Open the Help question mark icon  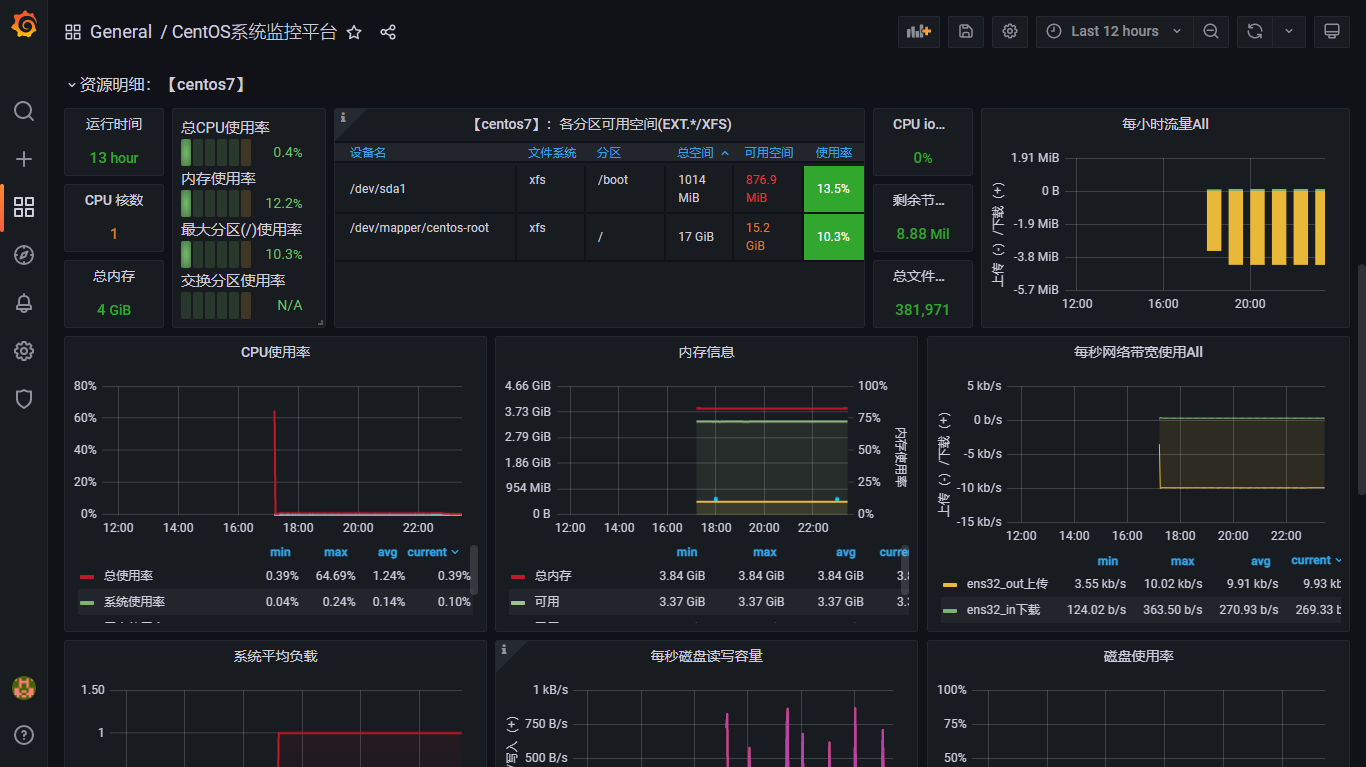tap(24, 735)
